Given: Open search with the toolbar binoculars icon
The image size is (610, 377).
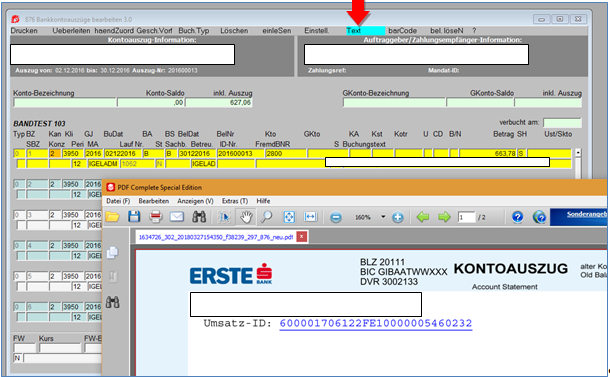Looking at the screenshot, I should tap(199, 217).
